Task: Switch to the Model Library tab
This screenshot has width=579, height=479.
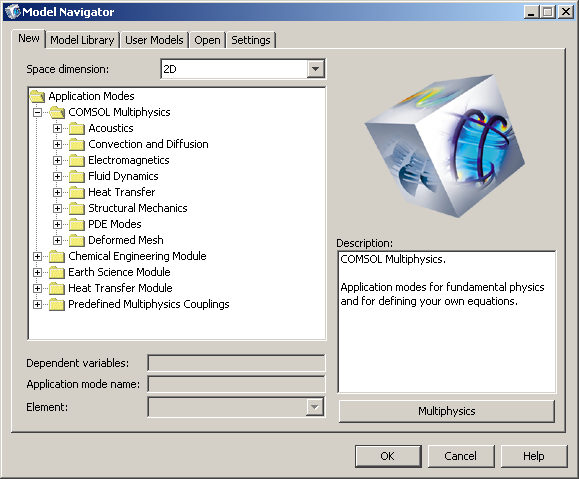Action: point(82,40)
